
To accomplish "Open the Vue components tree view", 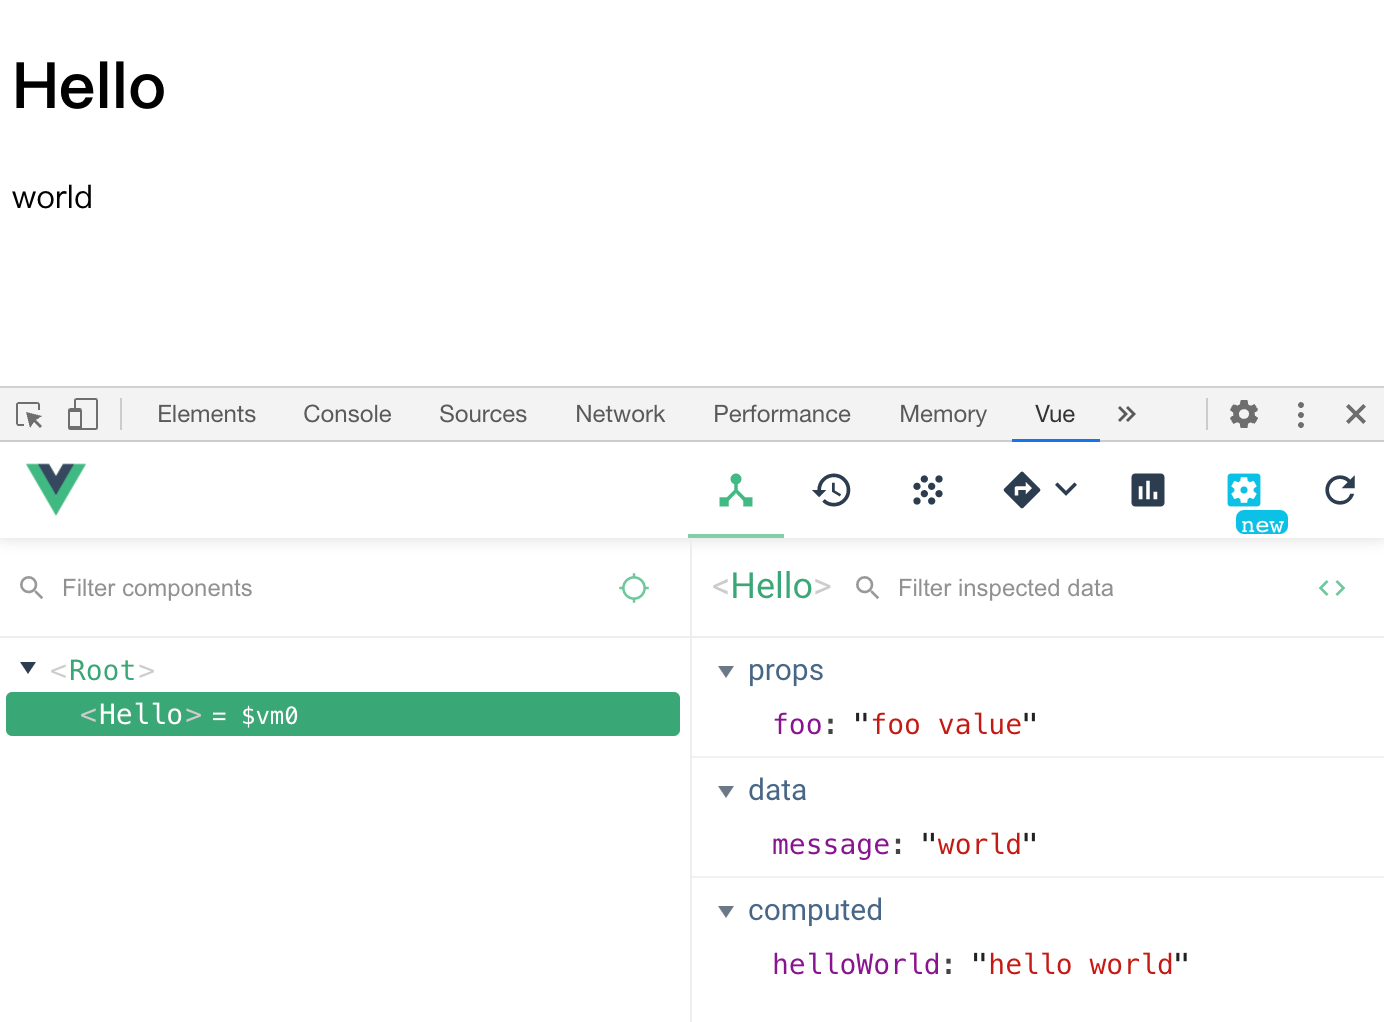I will [x=736, y=491].
